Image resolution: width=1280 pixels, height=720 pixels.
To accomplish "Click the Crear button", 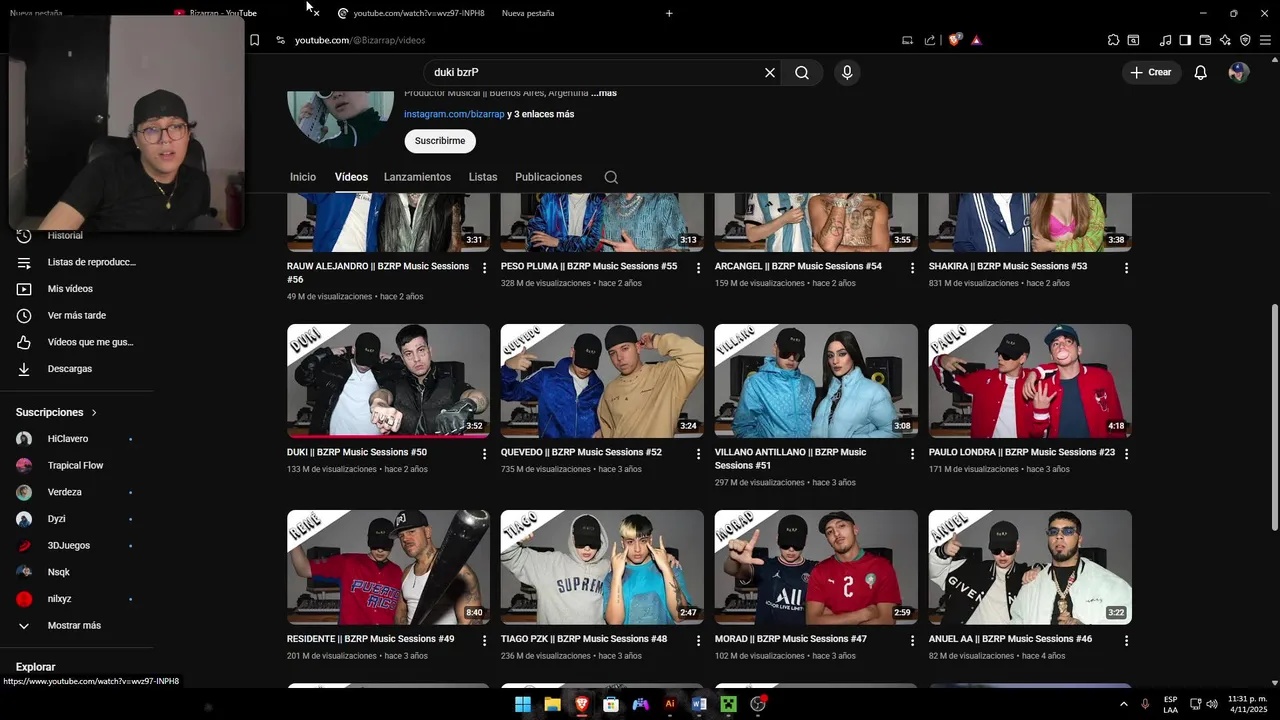I will [1151, 72].
